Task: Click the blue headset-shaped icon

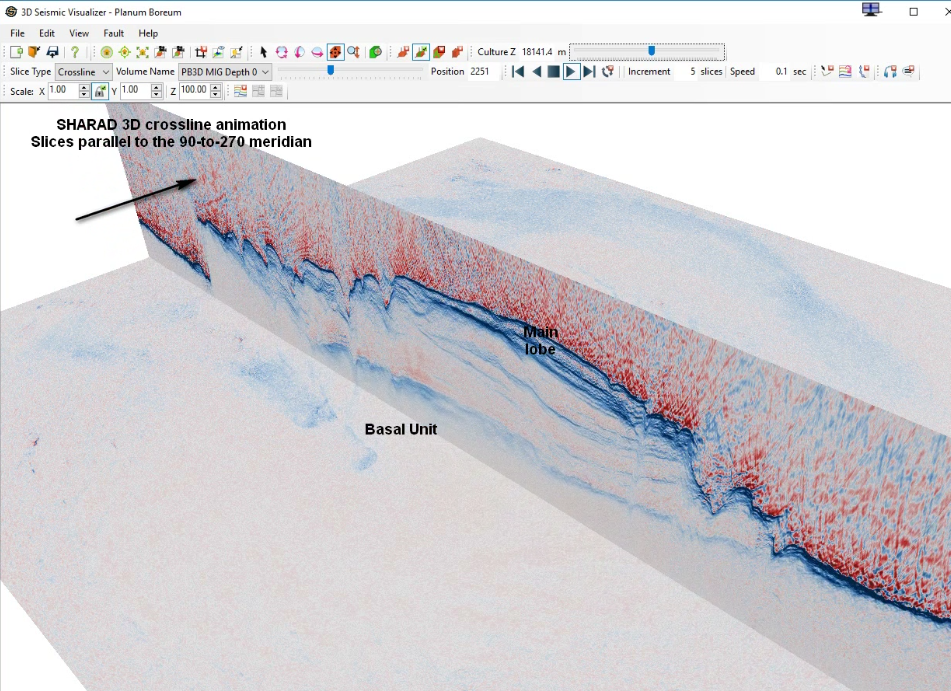Action: click(890, 72)
